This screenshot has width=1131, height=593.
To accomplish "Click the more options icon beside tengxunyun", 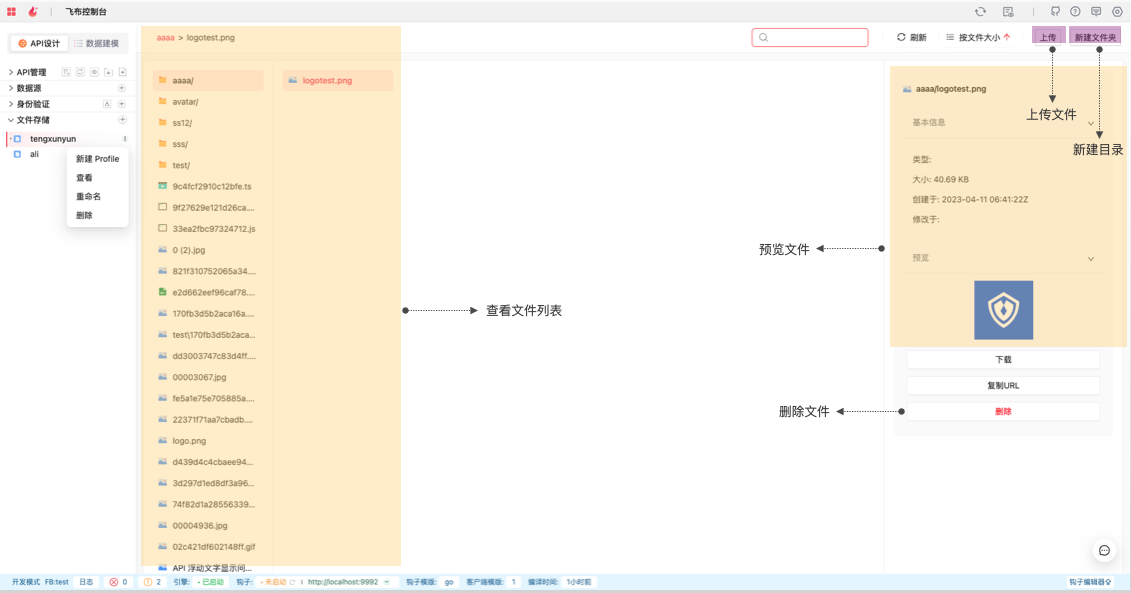I will tap(125, 139).
